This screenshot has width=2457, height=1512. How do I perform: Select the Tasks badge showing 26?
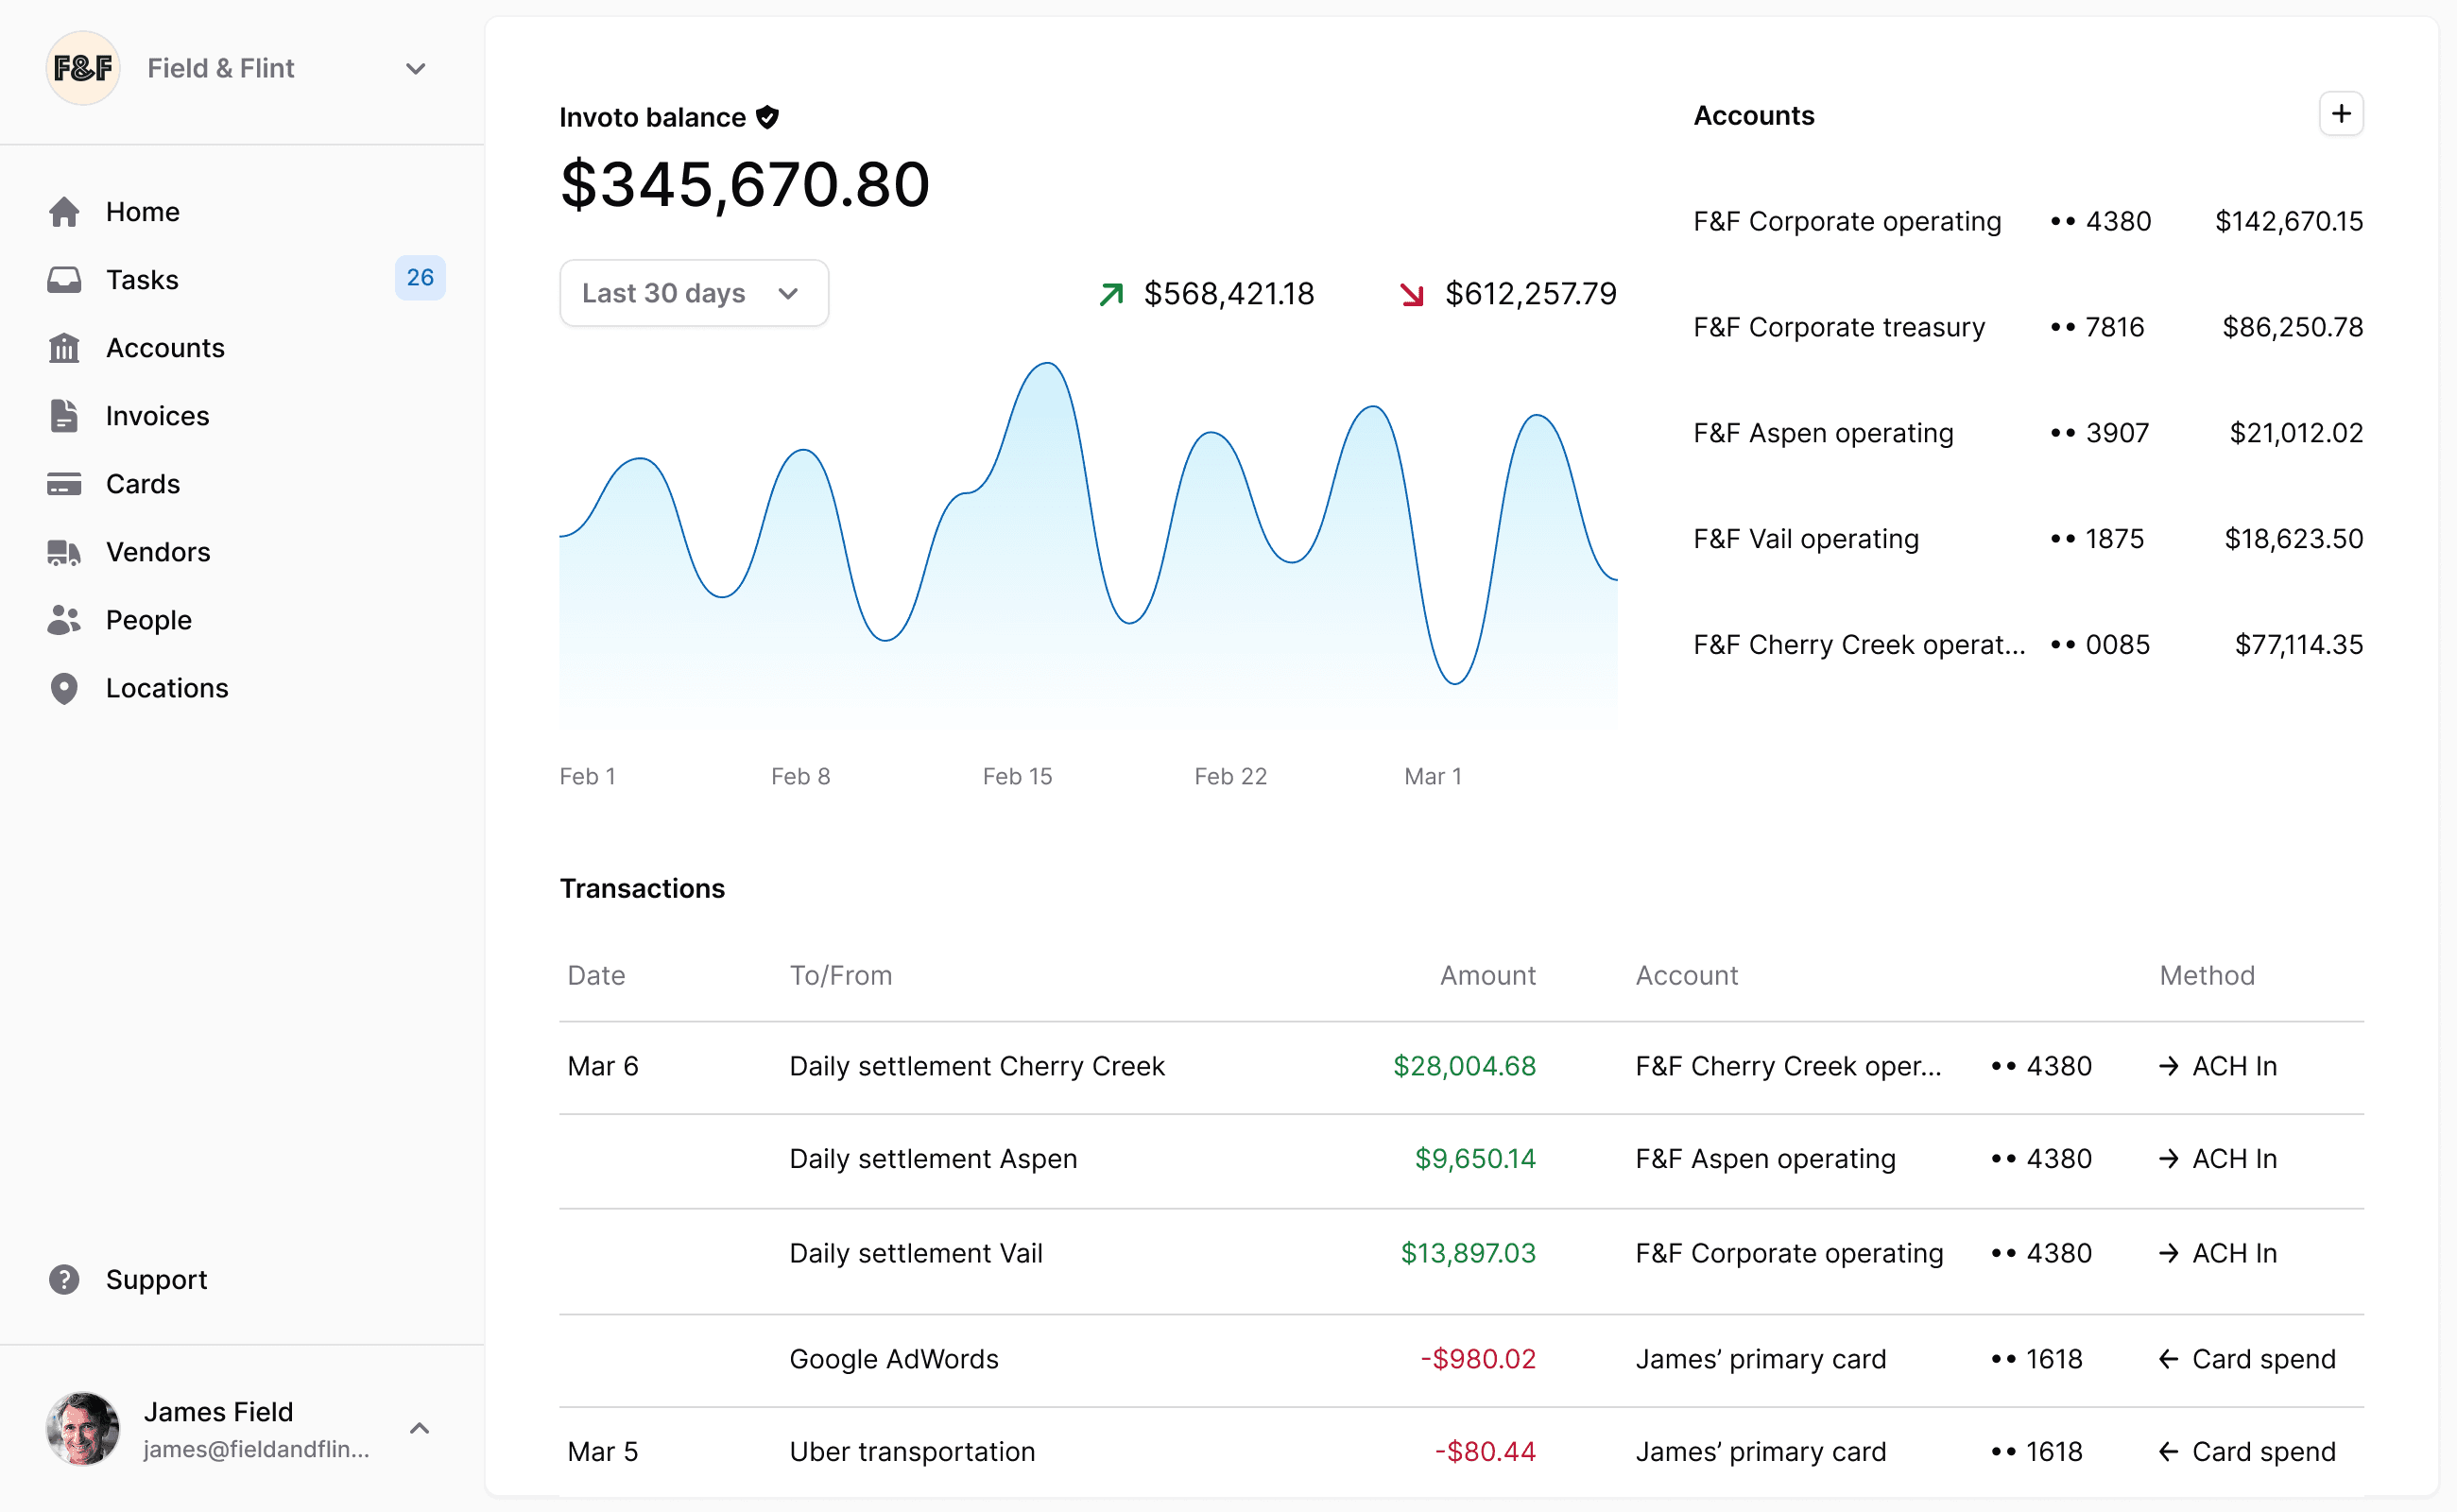point(420,277)
